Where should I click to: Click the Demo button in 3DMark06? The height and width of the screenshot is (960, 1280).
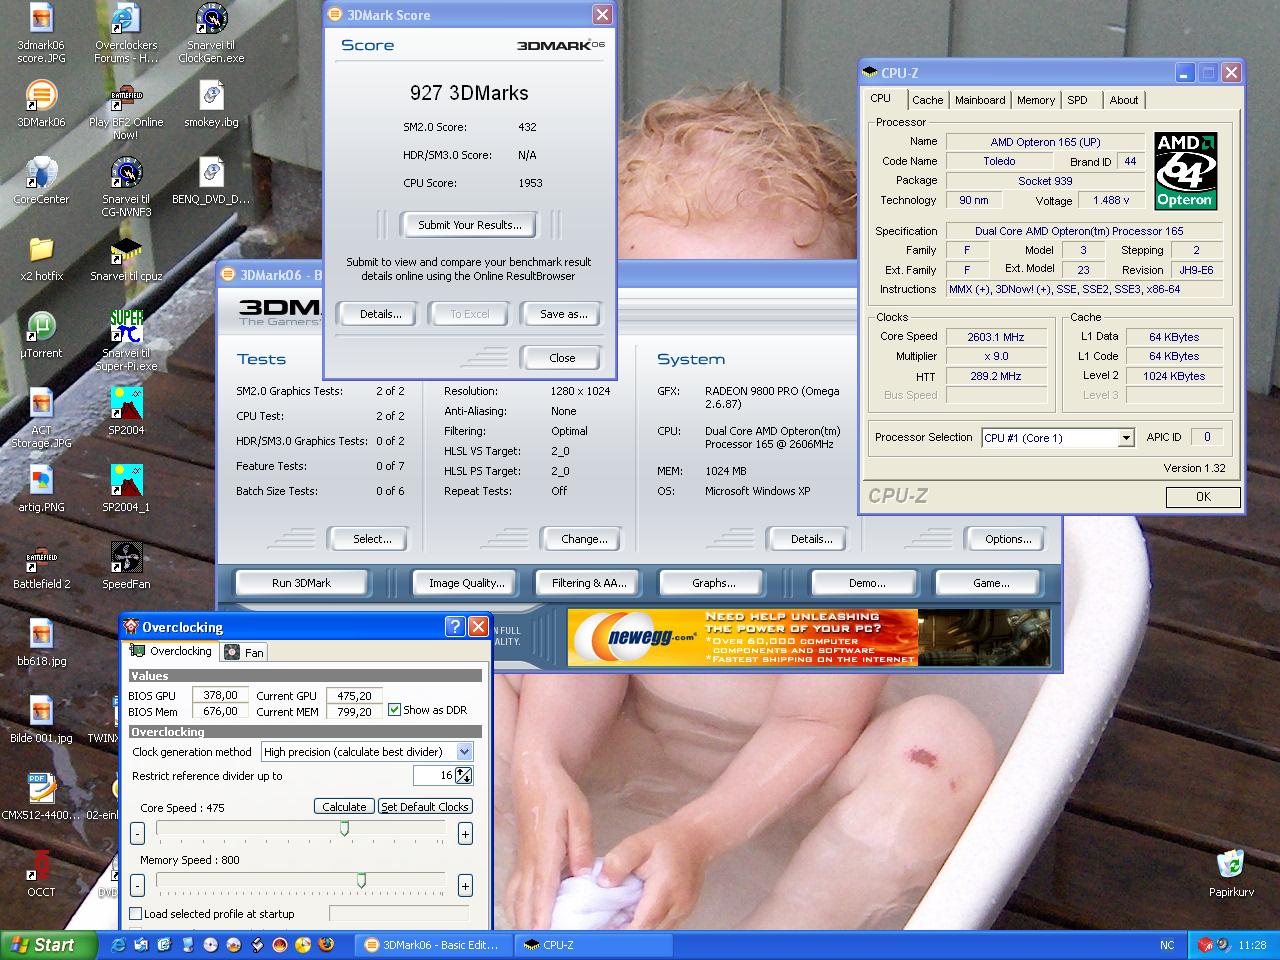[867, 583]
